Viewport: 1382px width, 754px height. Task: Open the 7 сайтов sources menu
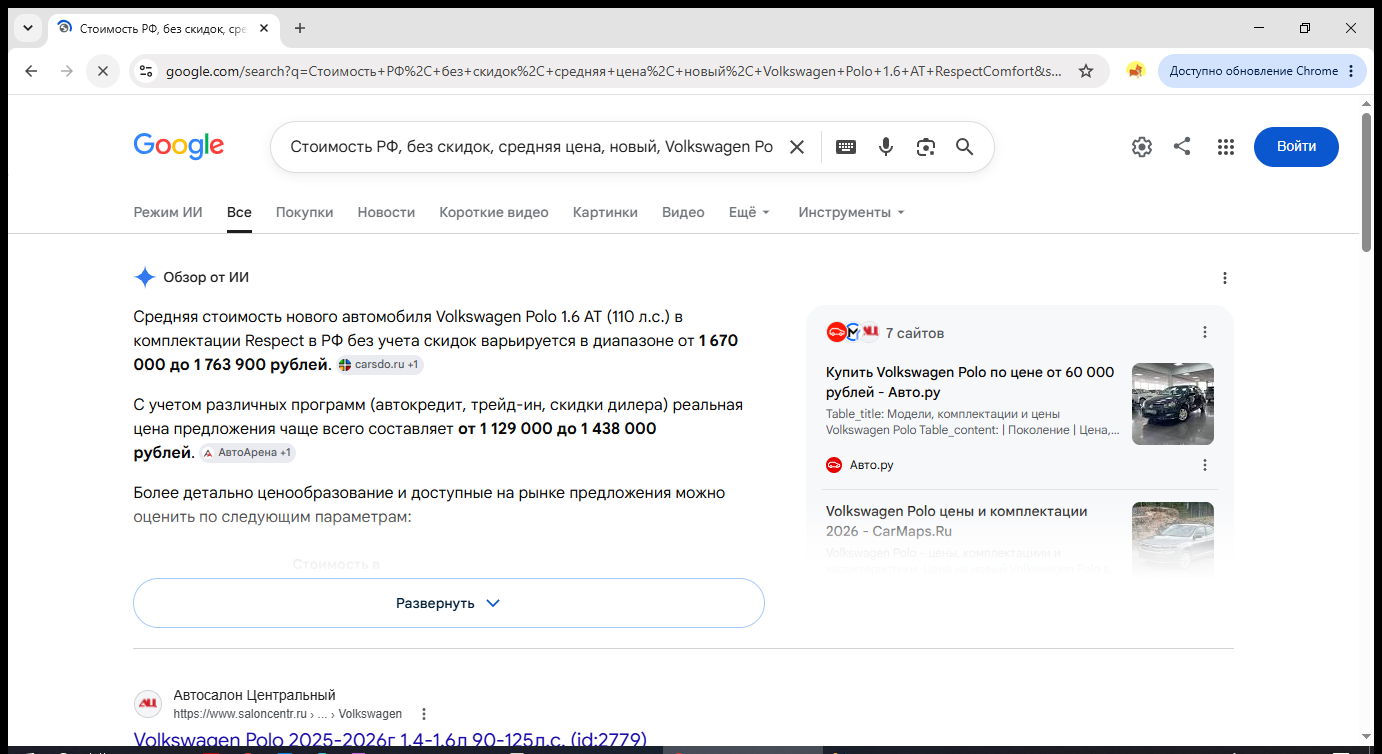1205,332
